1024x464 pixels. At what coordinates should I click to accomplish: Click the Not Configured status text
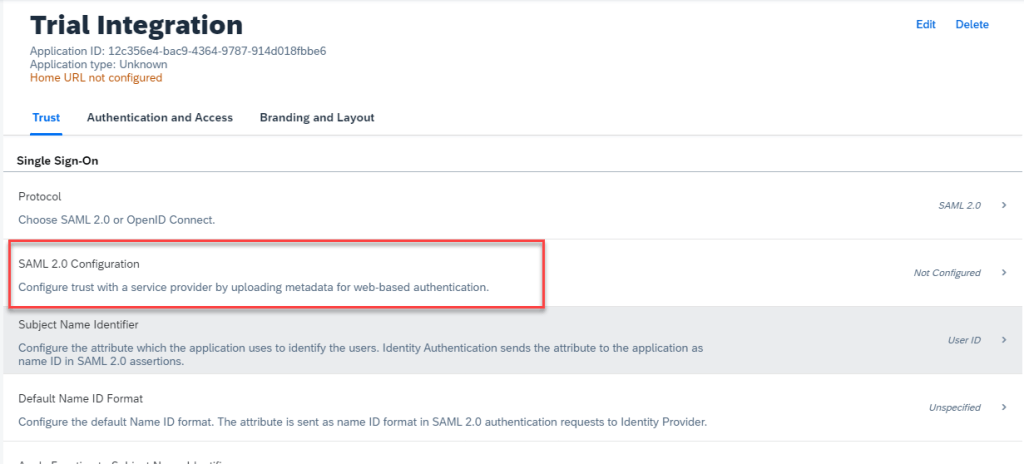click(947, 273)
